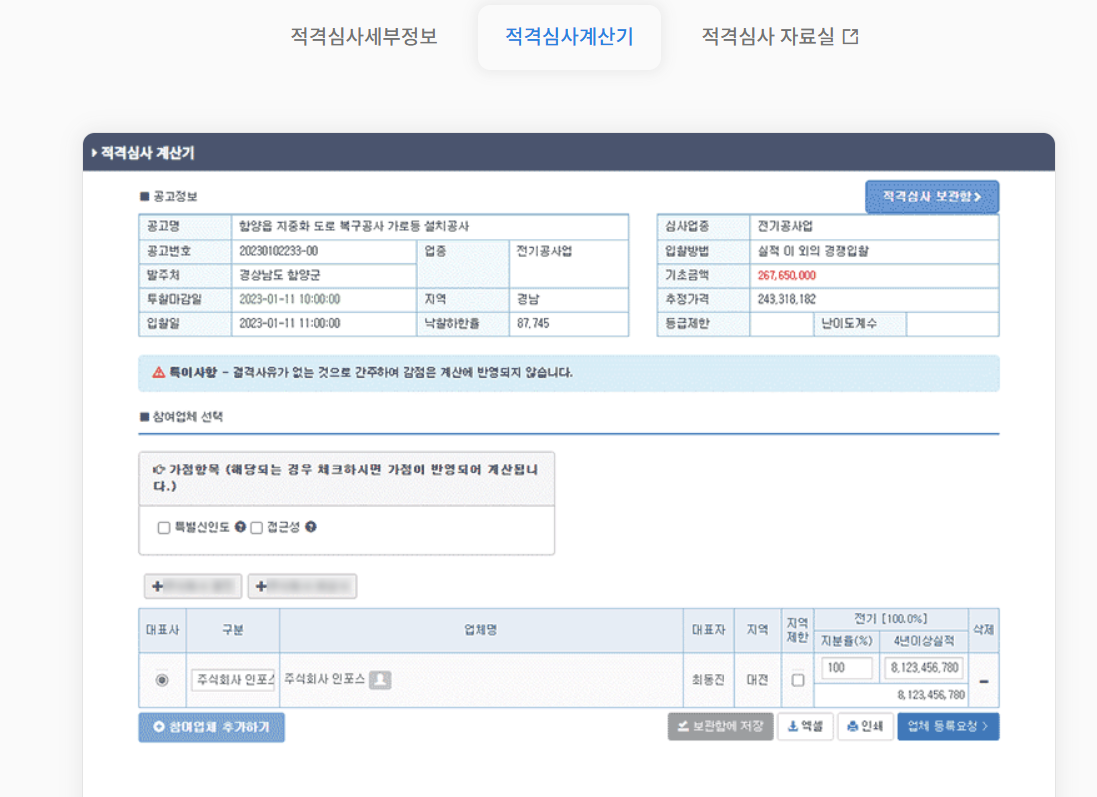
Task: Click the first blurred plus button
Action: coord(193,586)
